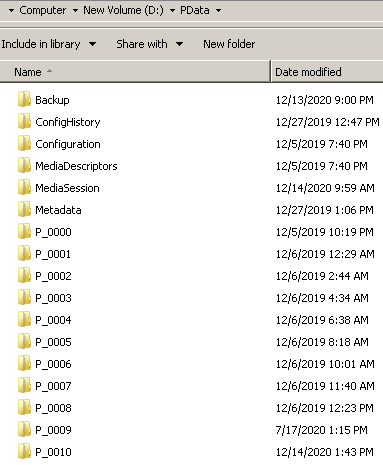Expand the arrow next to Computer breadcrumb
383x465 pixels.
(x=75, y=11)
